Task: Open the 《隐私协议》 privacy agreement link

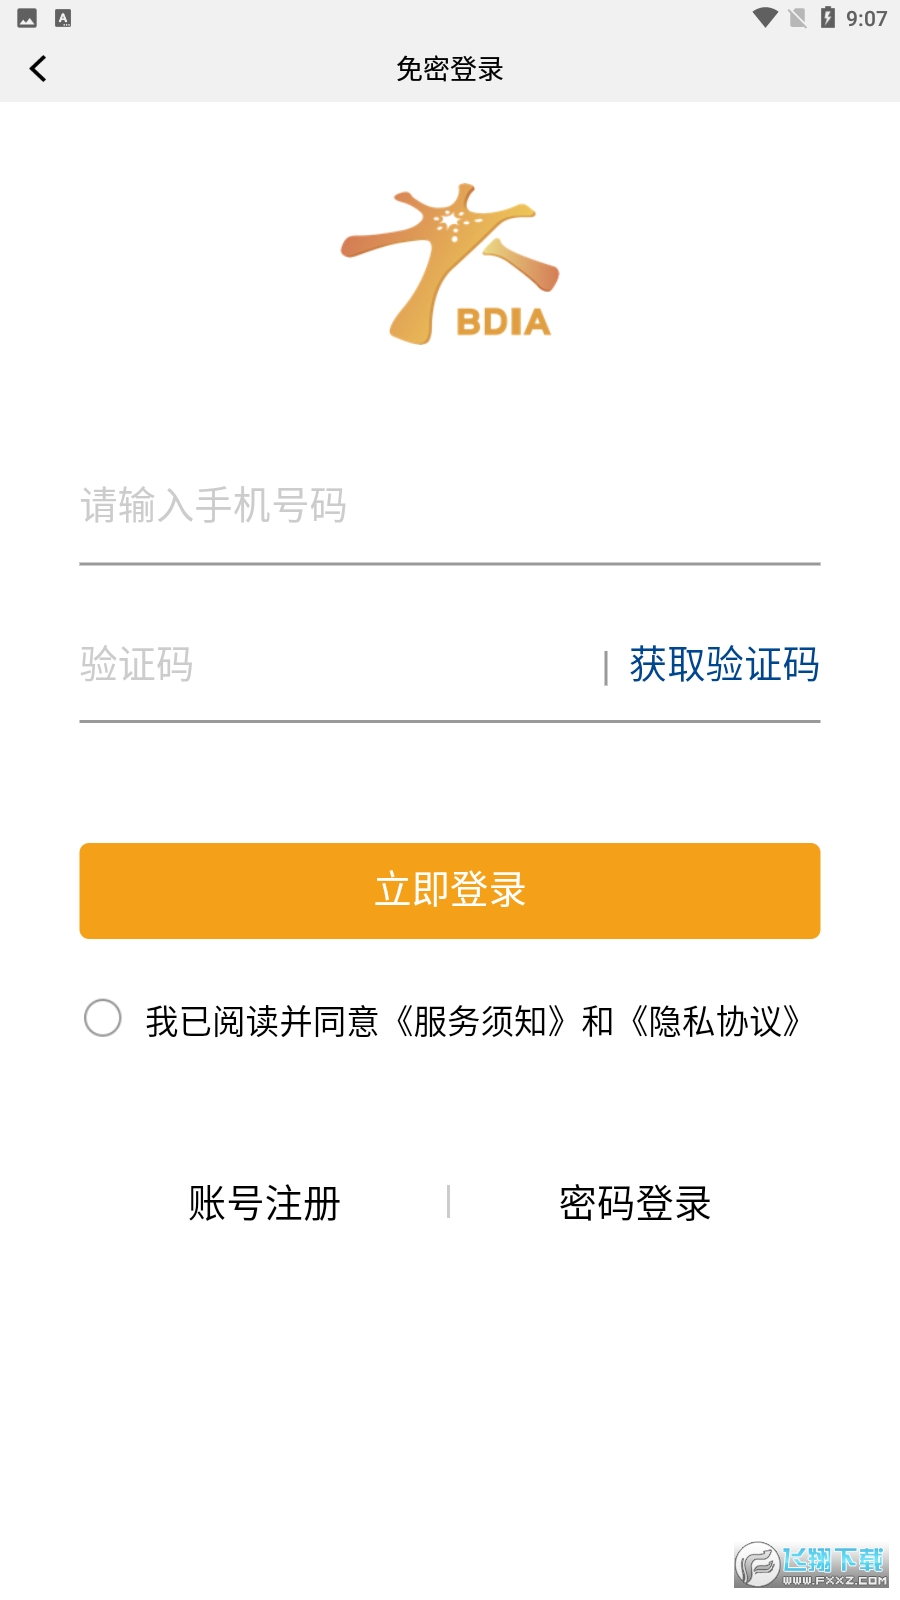Action: 715,1021
